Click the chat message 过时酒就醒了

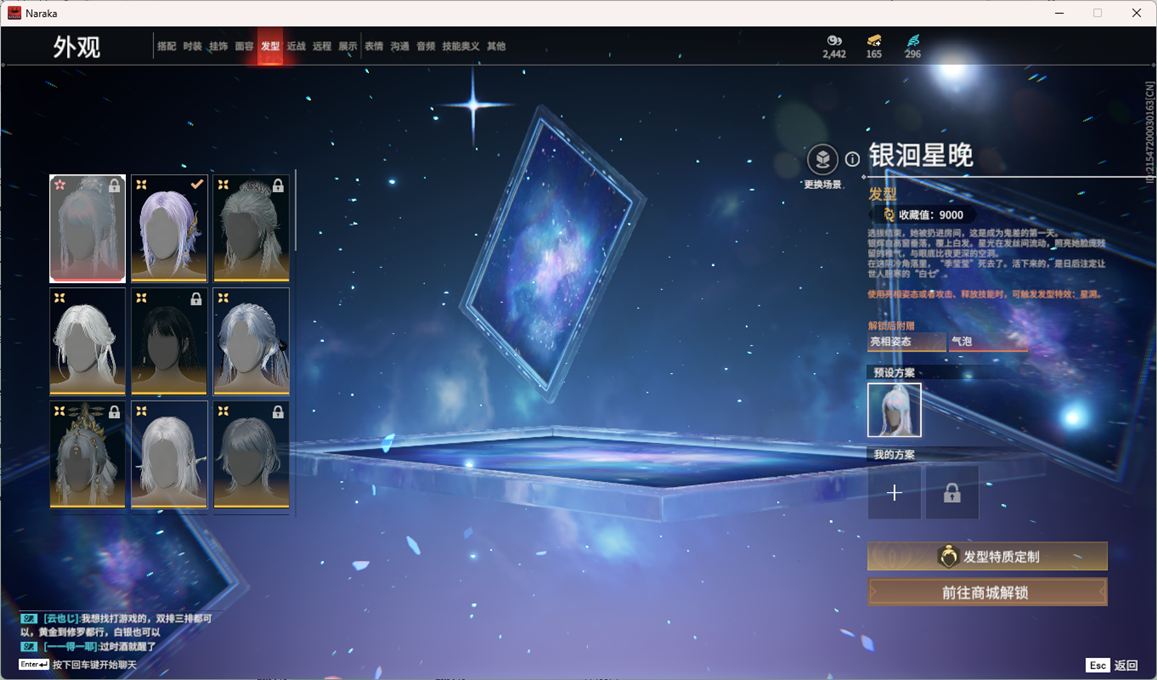(x=89, y=646)
